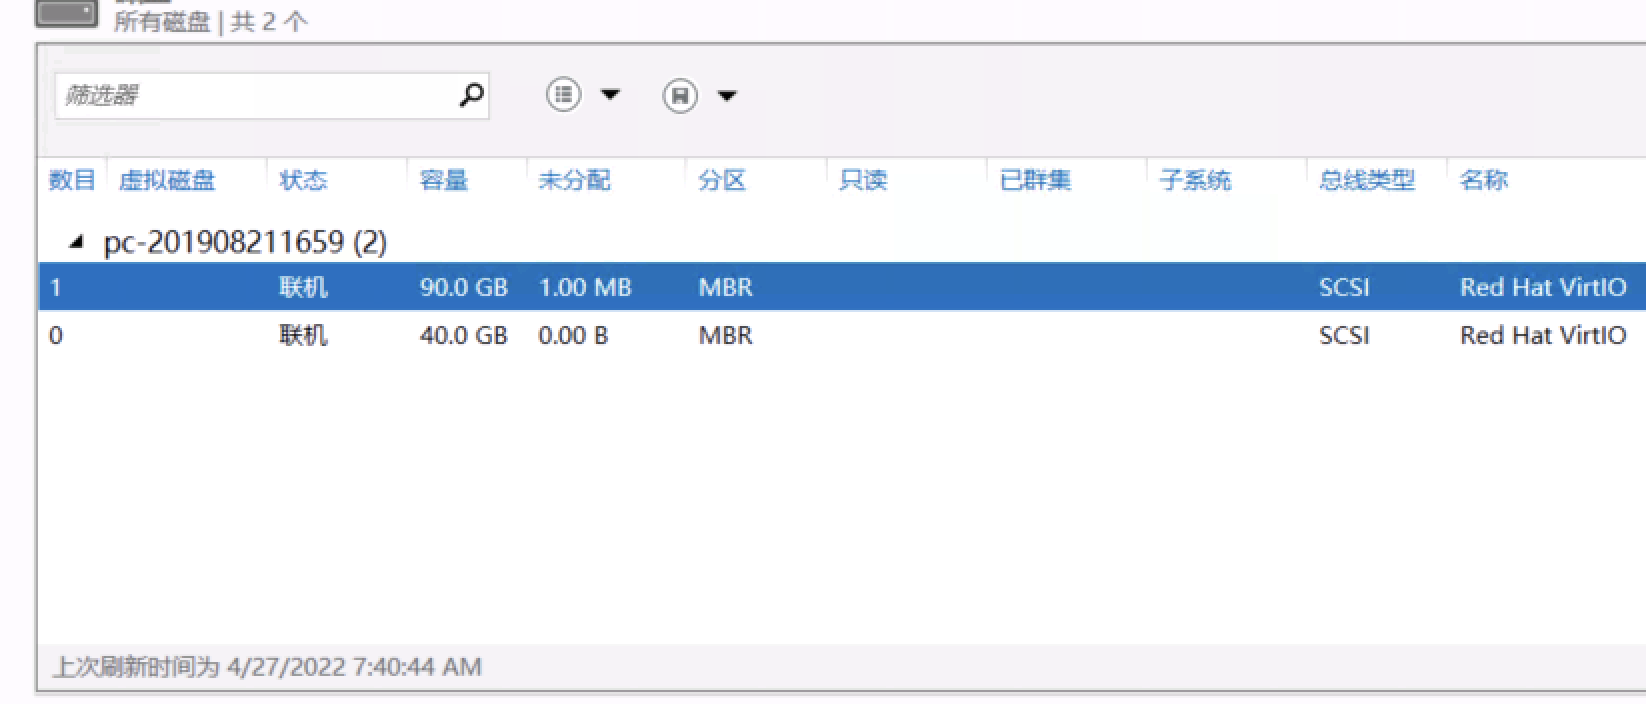Click the 联机 status of 90.0 GB disk
The width and height of the screenshot is (1646, 704).
coord(303,288)
